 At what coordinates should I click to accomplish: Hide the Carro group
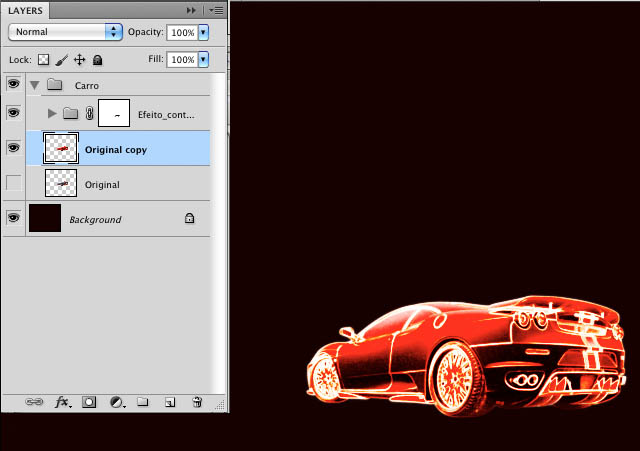14,85
